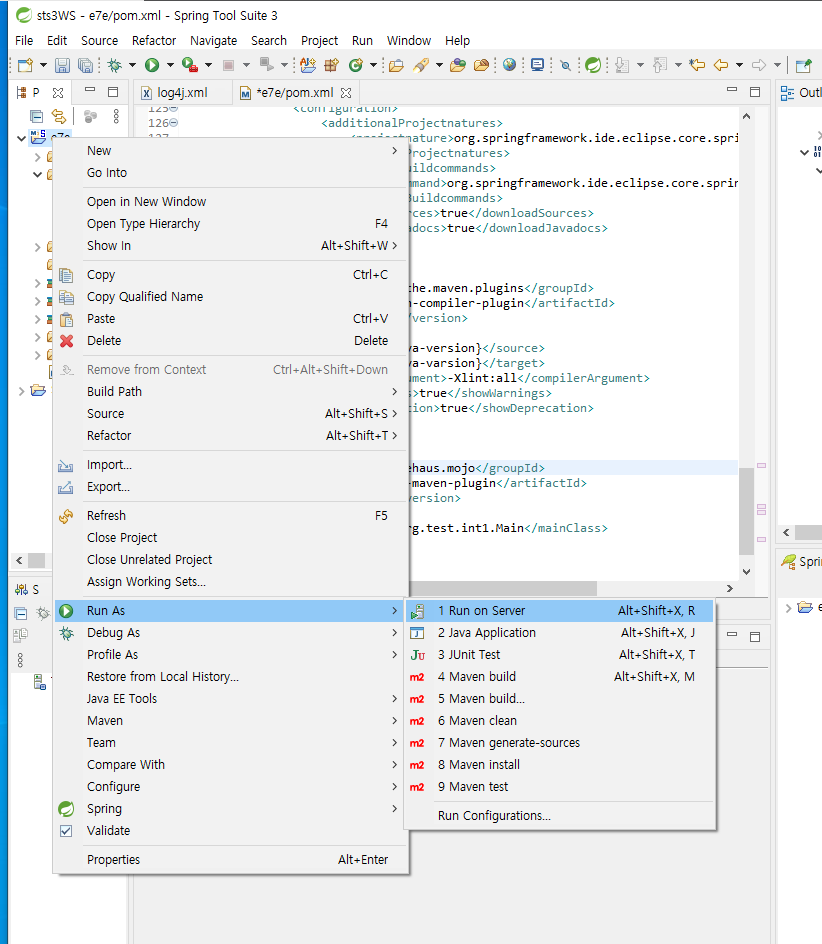Click the green Run toolbar icon
The width and height of the screenshot is (822, 944).
tap(152, 65)
